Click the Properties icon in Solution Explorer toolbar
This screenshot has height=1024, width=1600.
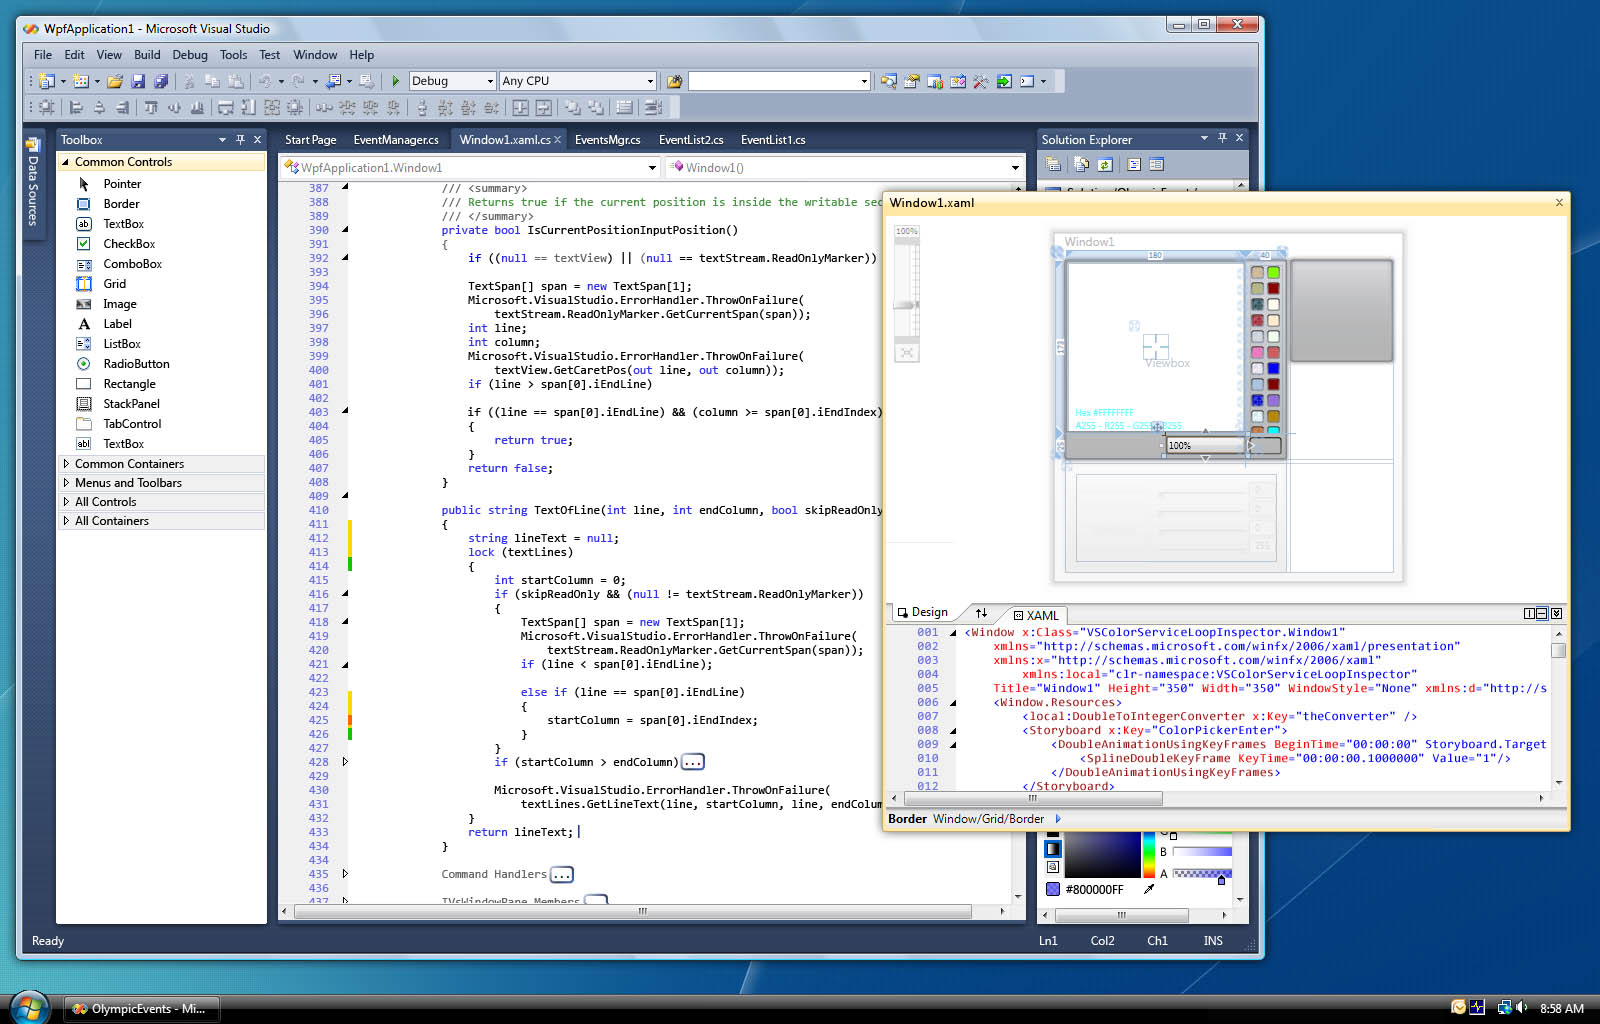[x=1157, y=164]
